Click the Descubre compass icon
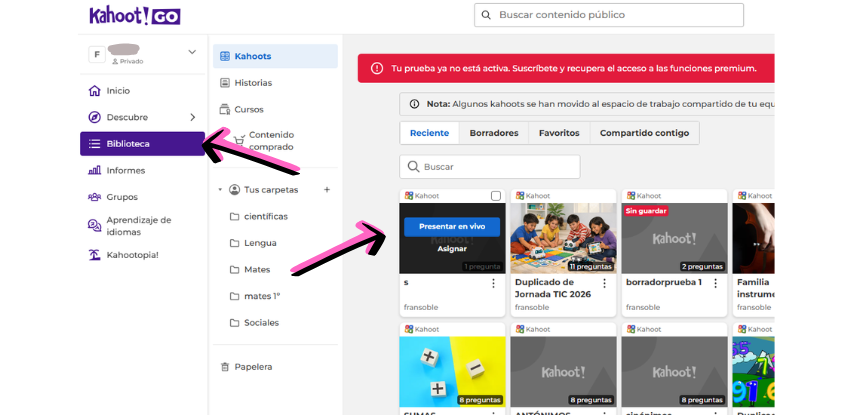Viewport: 853px width, 415px height. pyautogui.click(x=95, y=117)
